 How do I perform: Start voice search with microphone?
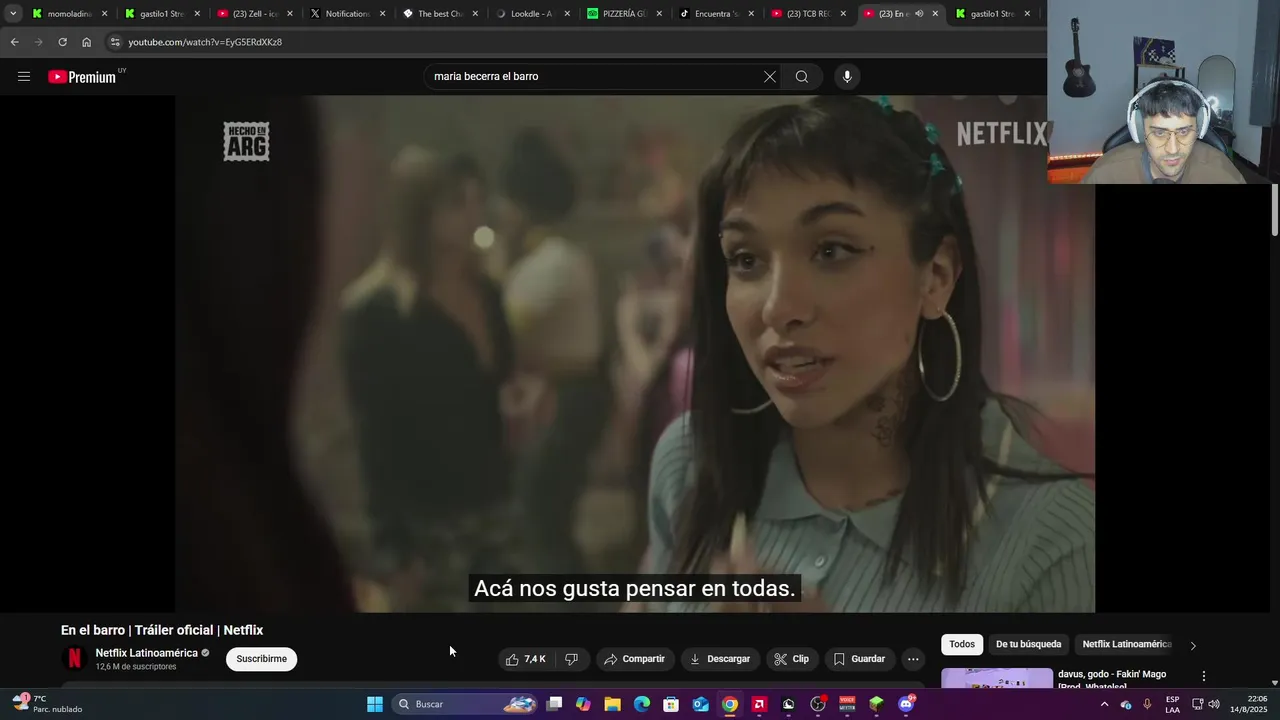pyautogui.click(x=847, y=77)
